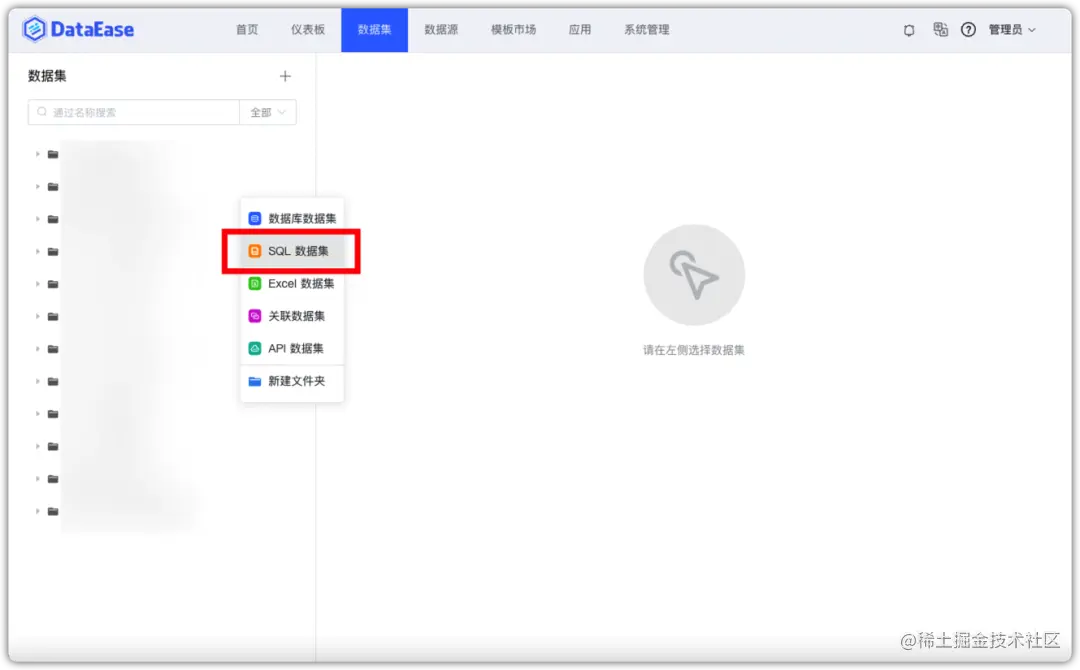
Task: Click the 数据集 panel heading
Action: pos(48,76)
